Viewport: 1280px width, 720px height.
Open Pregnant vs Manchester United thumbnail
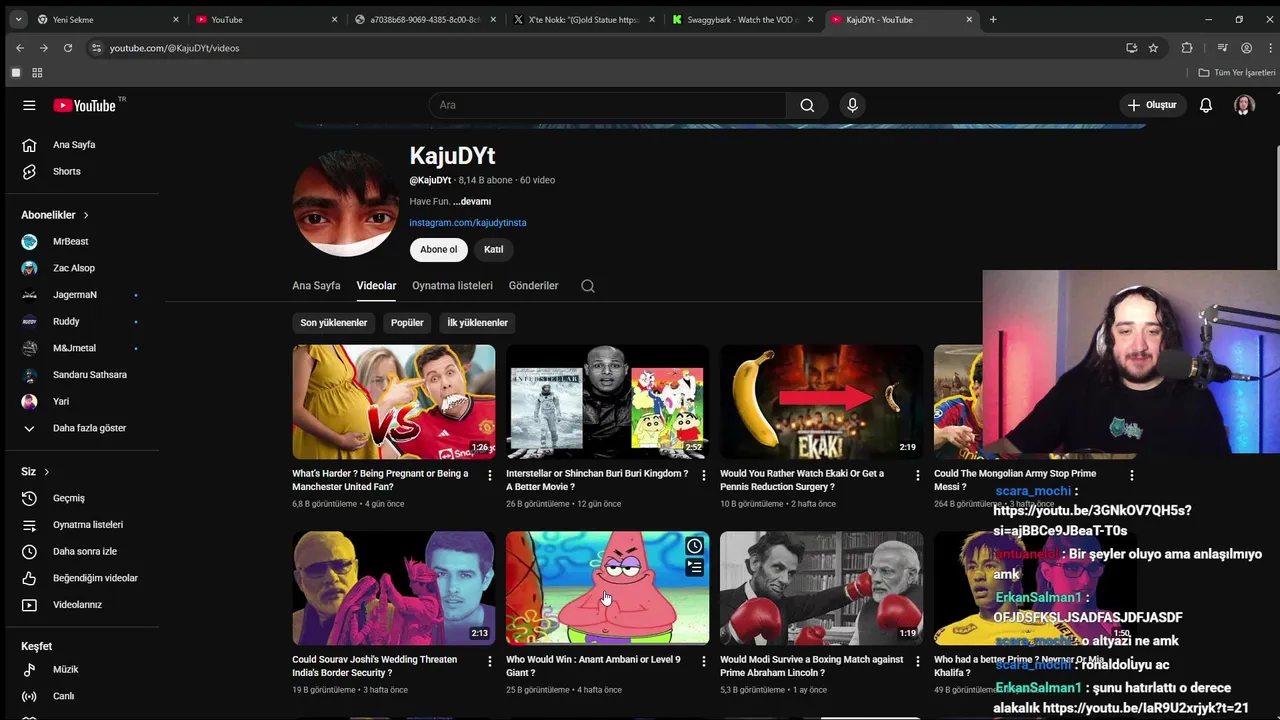(393, 402)
